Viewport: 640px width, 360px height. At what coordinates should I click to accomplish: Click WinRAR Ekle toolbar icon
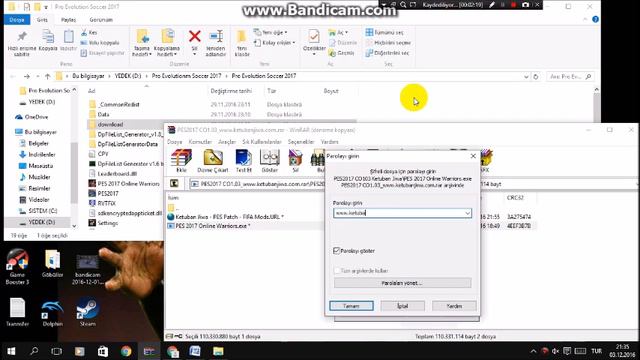coord(181,158)
